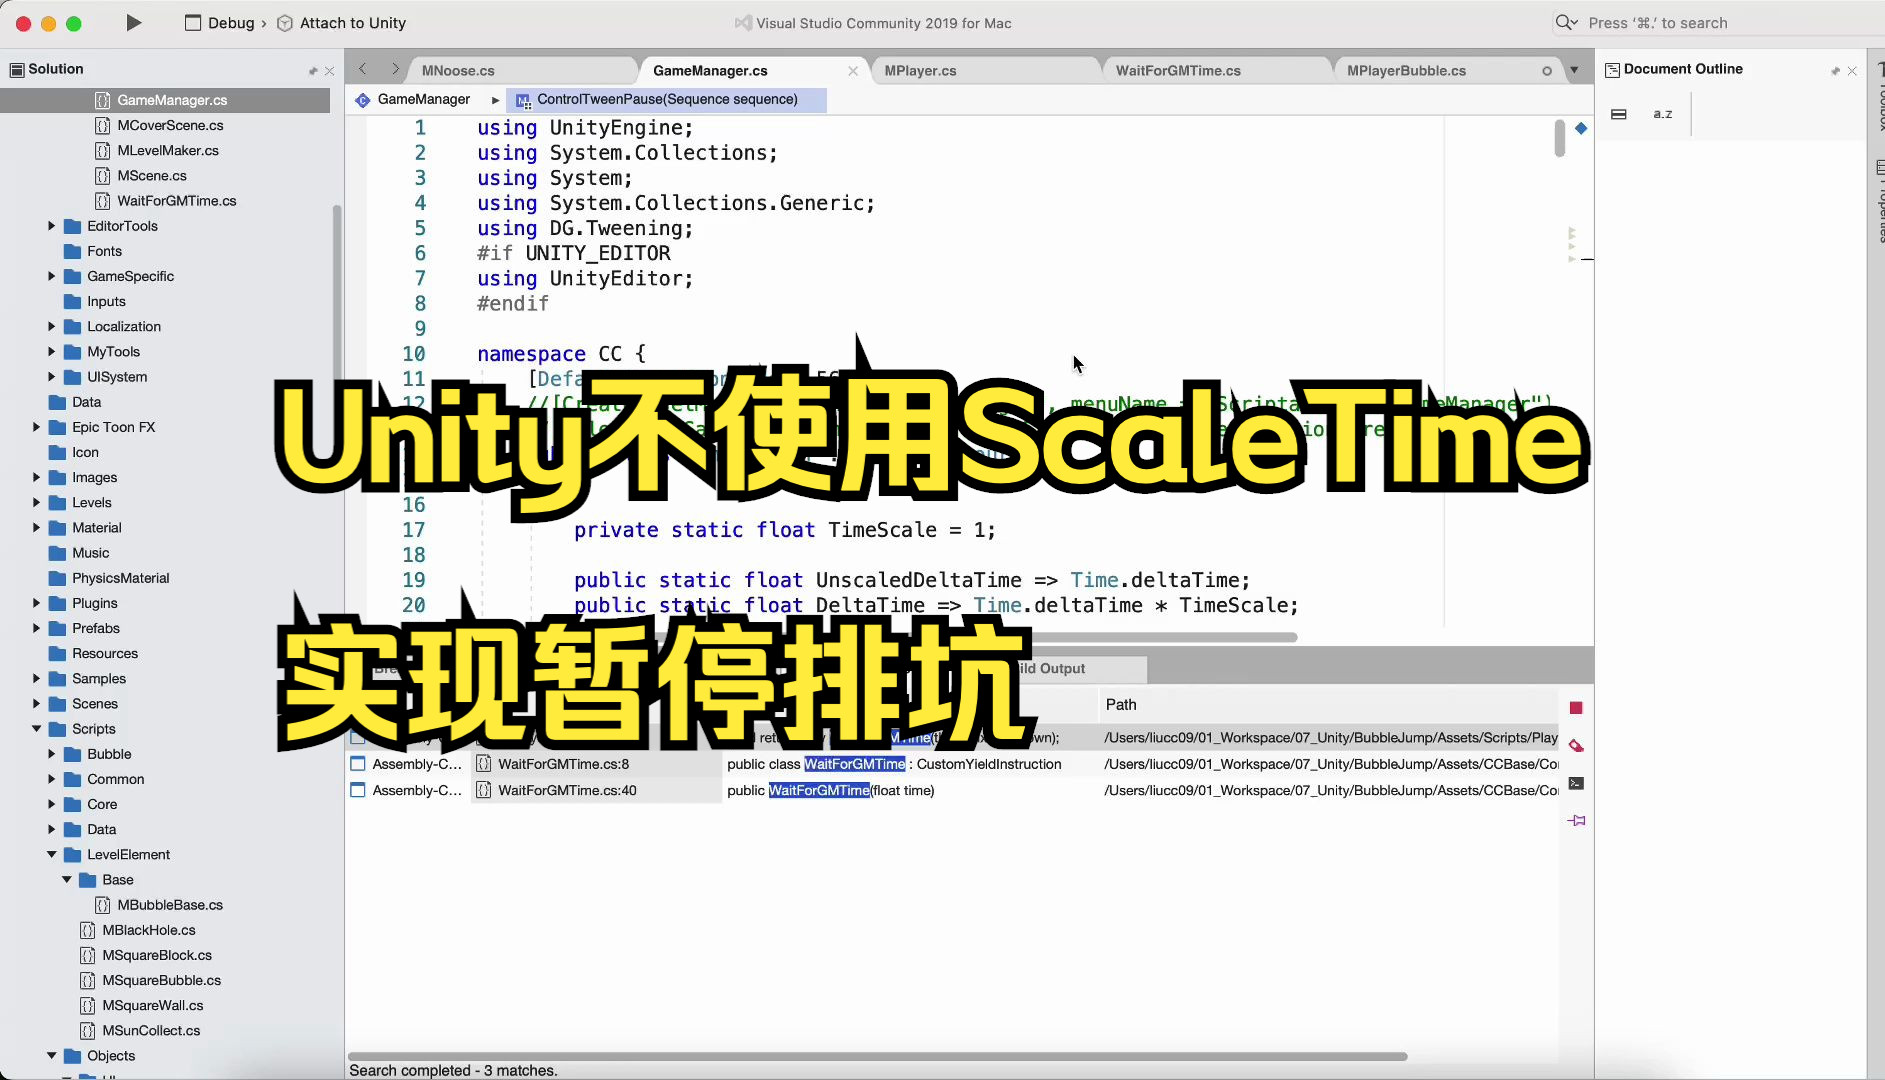Select the Resources folder
1885x1080 pixels.
pyautogui.click(x=105, y=653)
